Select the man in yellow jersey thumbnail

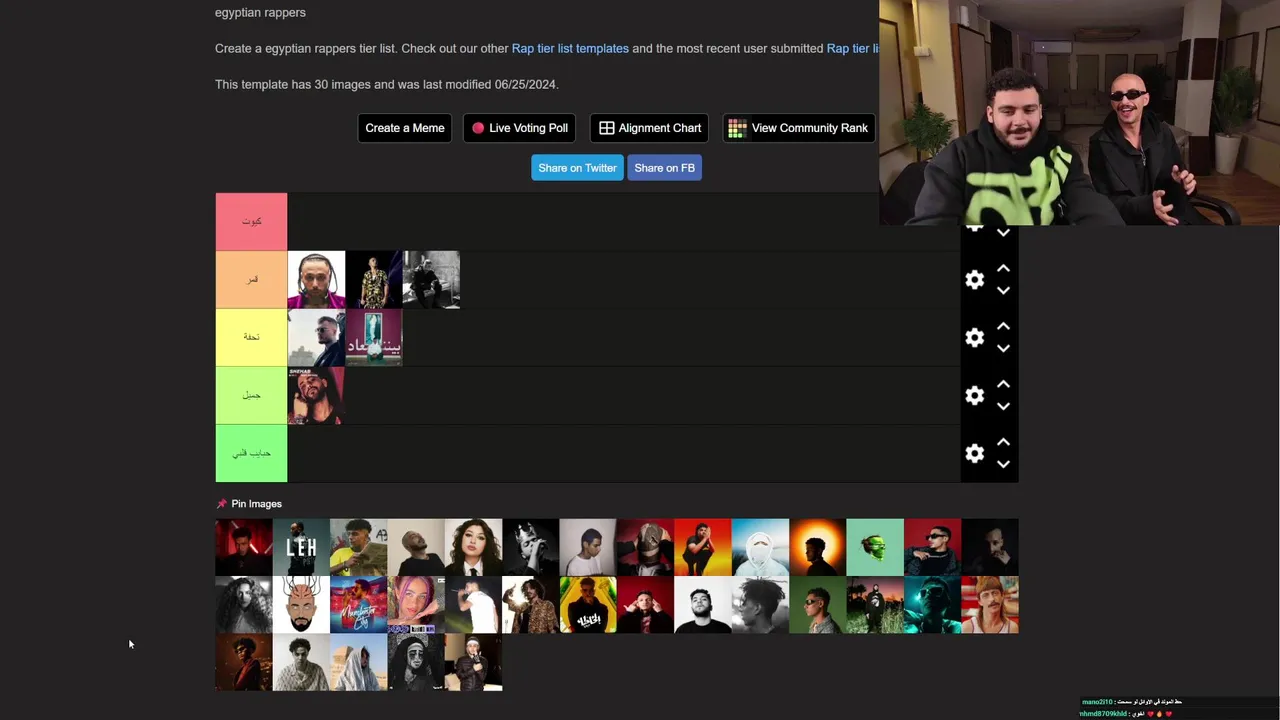[359, 547]
